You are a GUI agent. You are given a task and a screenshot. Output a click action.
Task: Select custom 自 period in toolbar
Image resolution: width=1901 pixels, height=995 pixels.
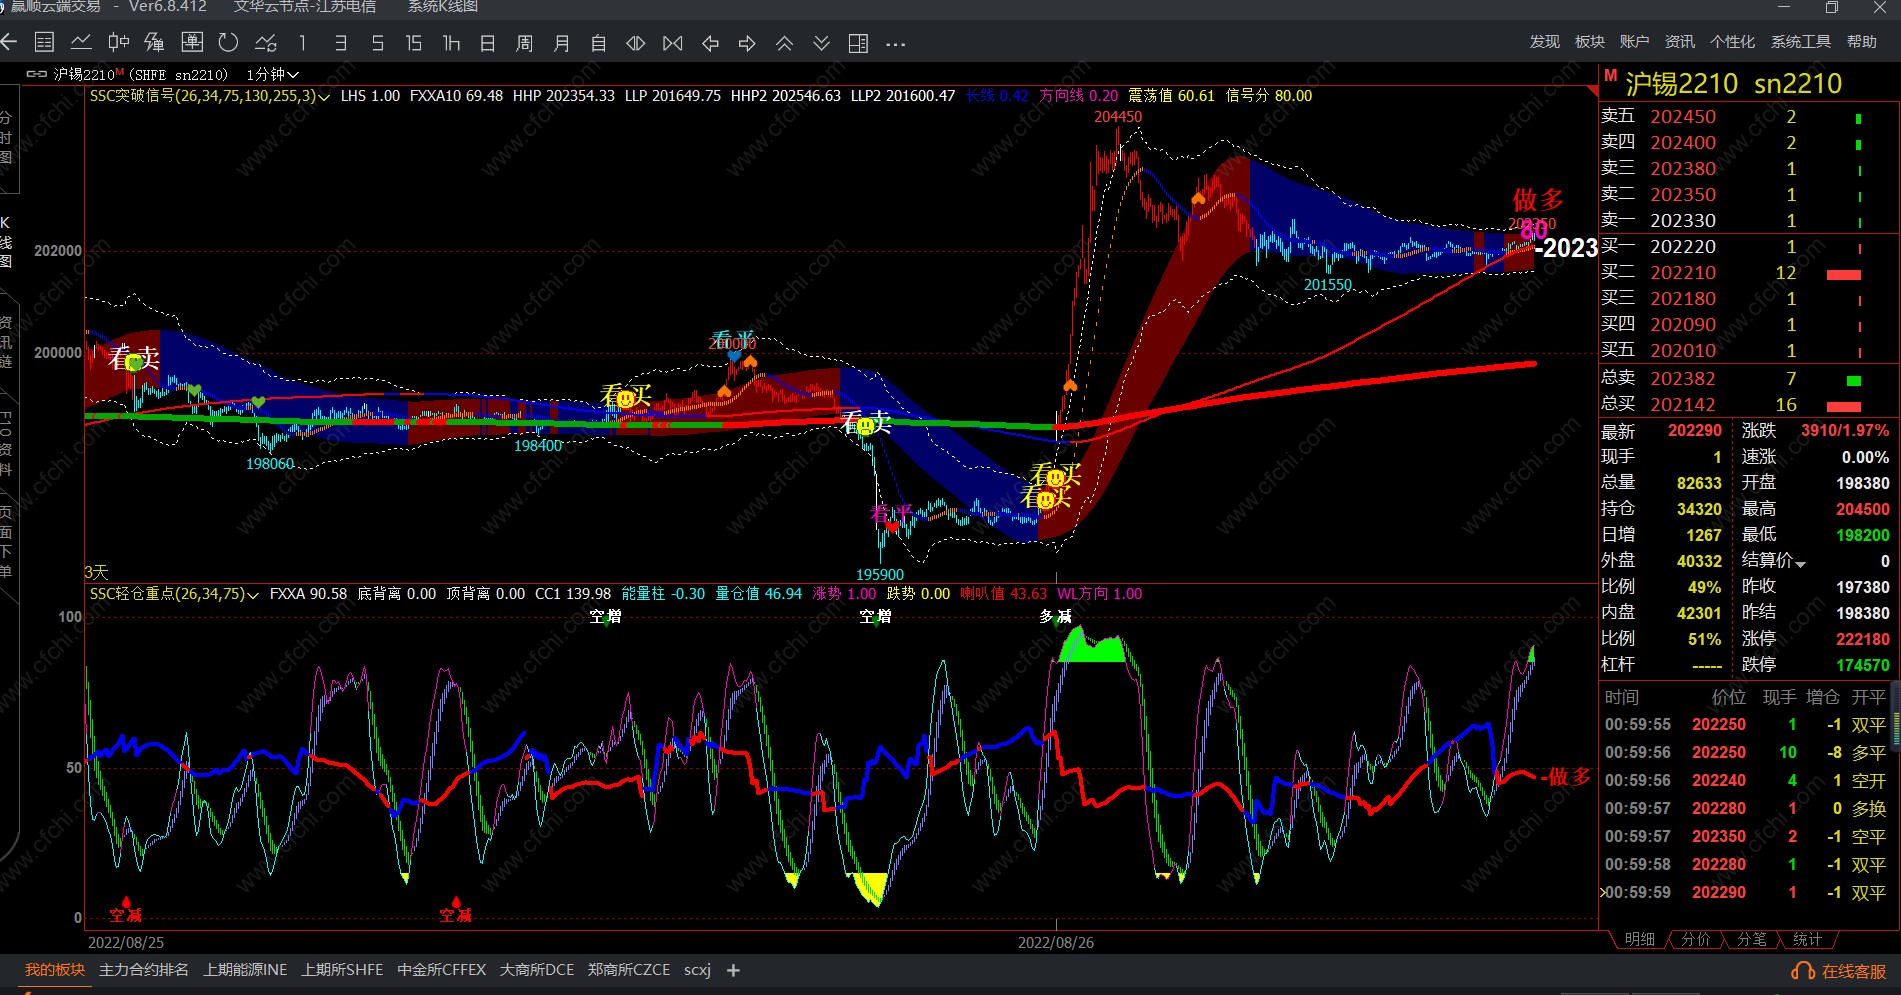pyautogui.click(x=598, y=43)
